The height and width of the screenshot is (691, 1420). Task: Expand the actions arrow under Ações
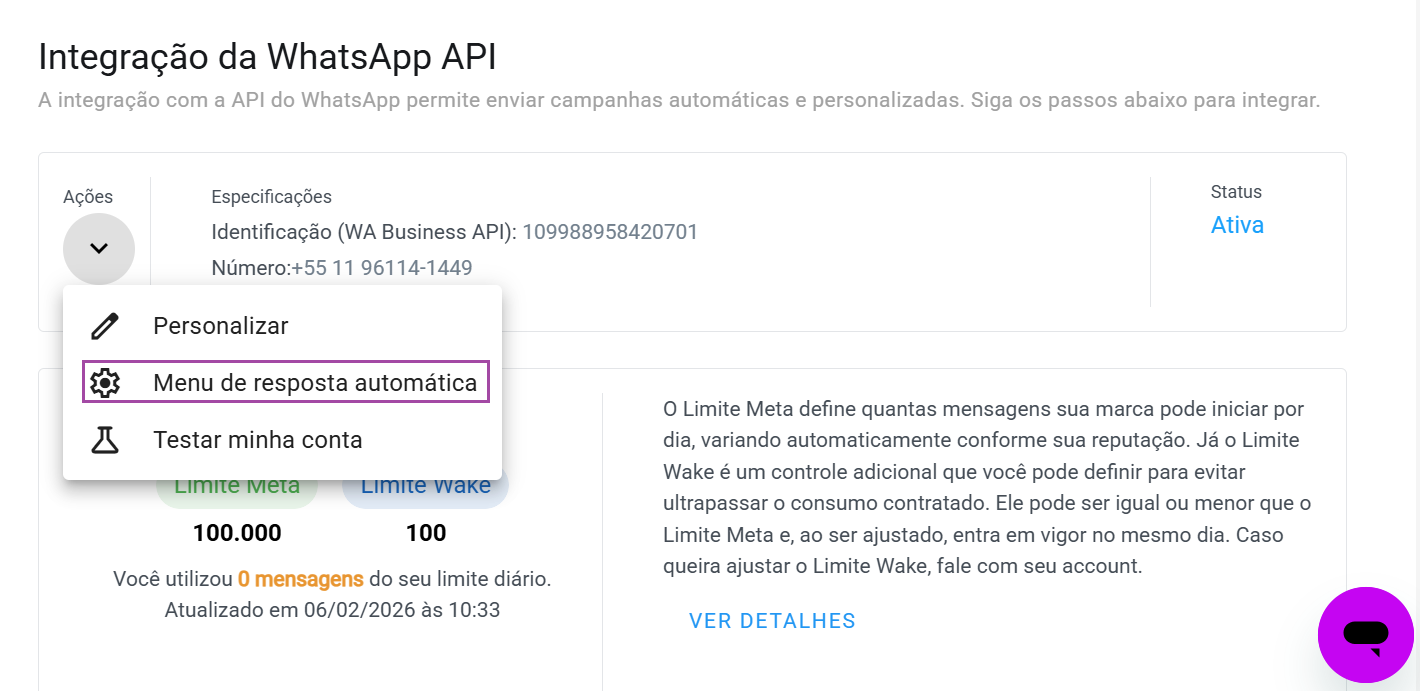(98, 248)
